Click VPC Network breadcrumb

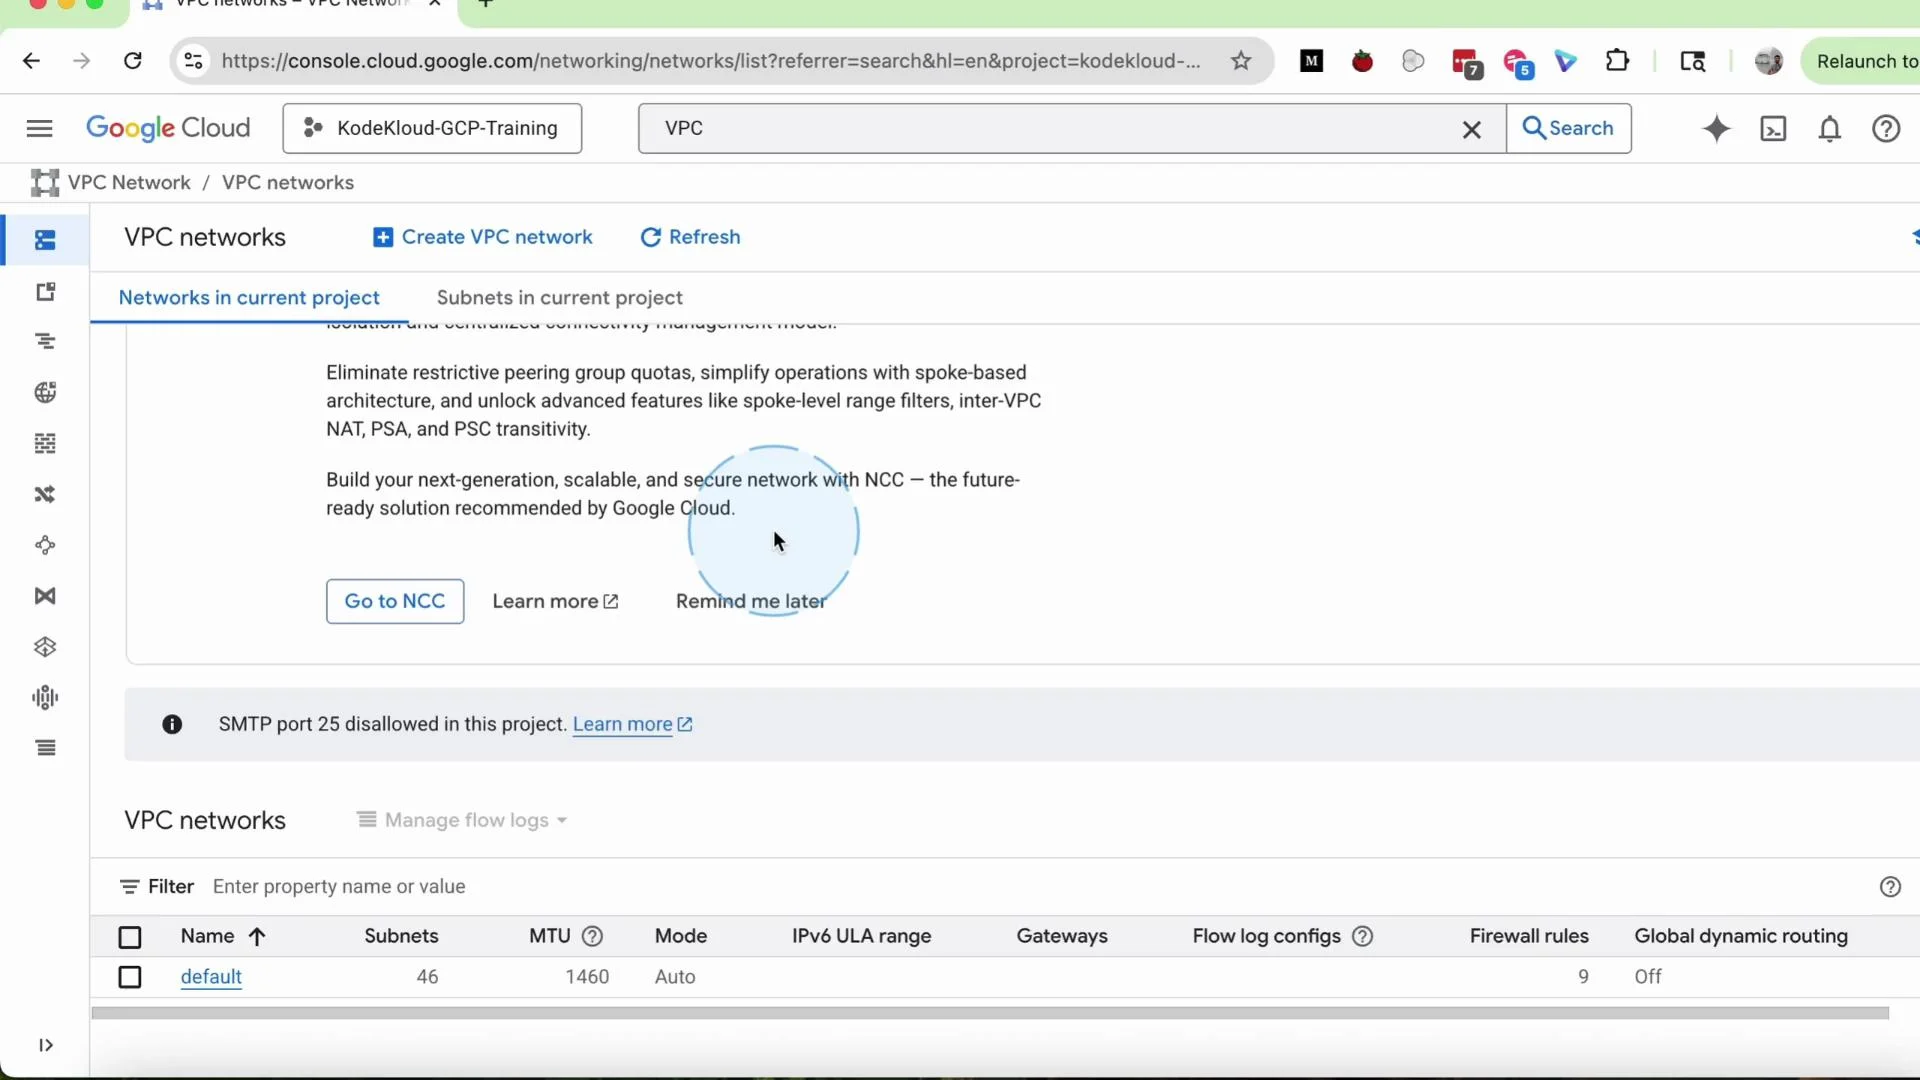click(129, 182)
